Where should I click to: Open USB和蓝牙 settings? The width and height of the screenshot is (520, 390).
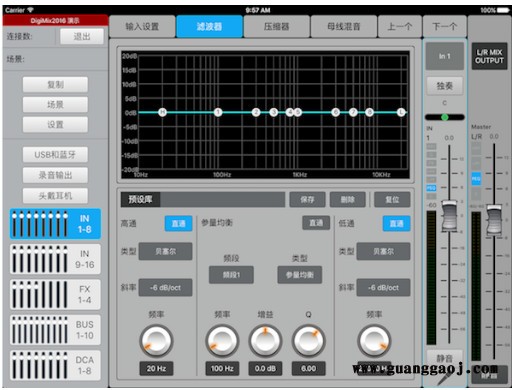[55, 155]
